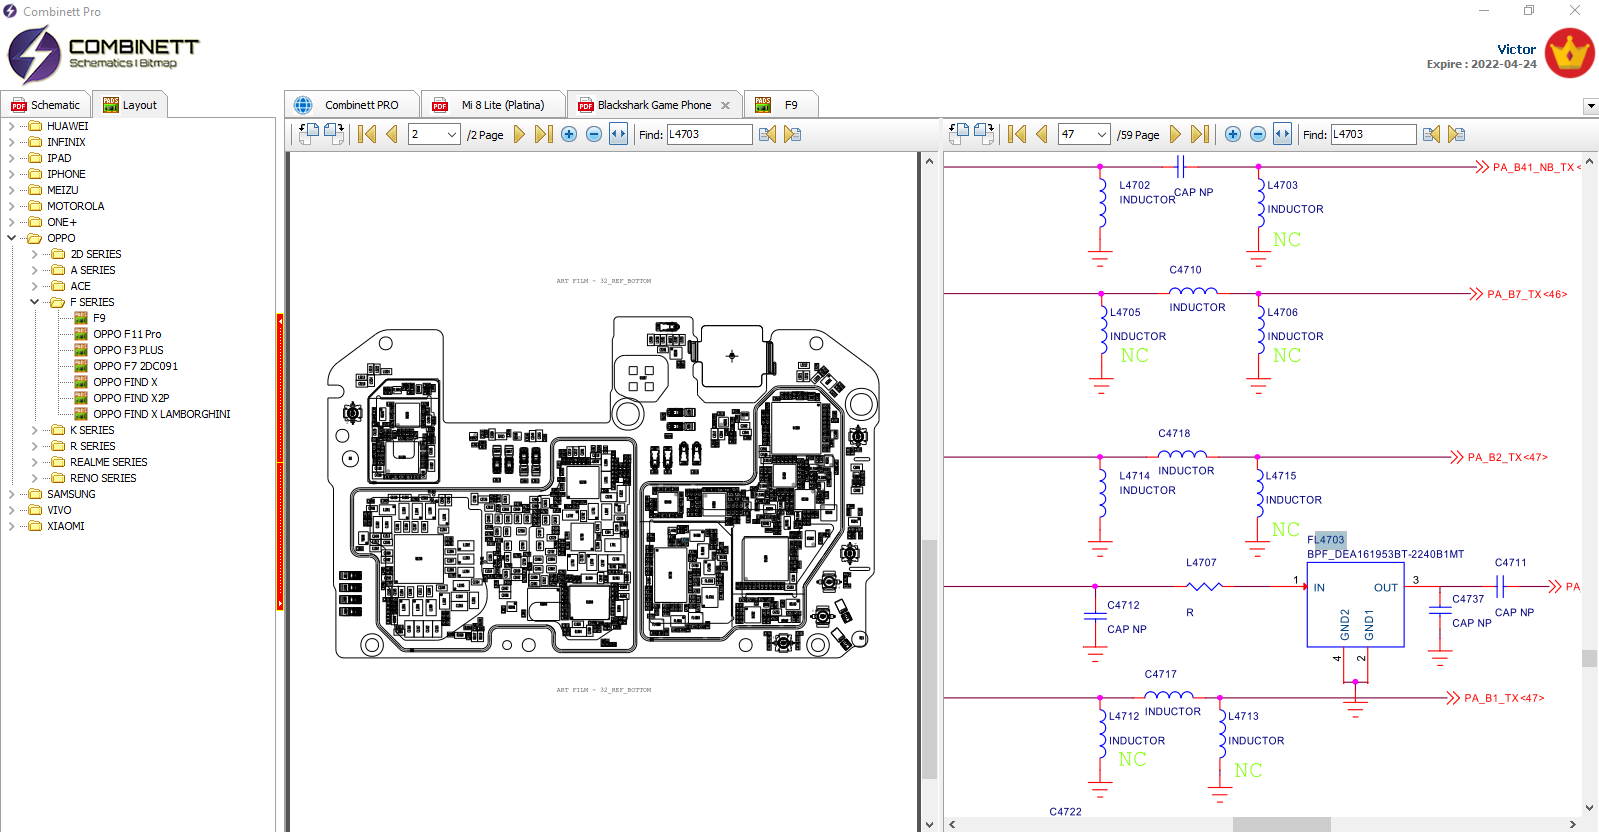Go to first page in layout viewer
Screen dimensions: 1599x832
tap(367, 134)
